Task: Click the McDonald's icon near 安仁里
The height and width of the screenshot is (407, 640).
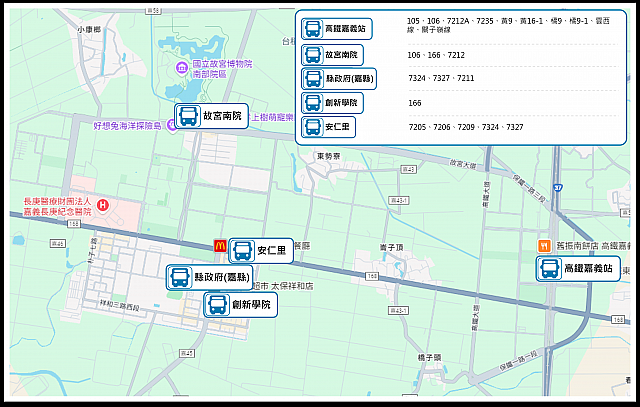Action: pyautogui.click(x=220, y=246)
